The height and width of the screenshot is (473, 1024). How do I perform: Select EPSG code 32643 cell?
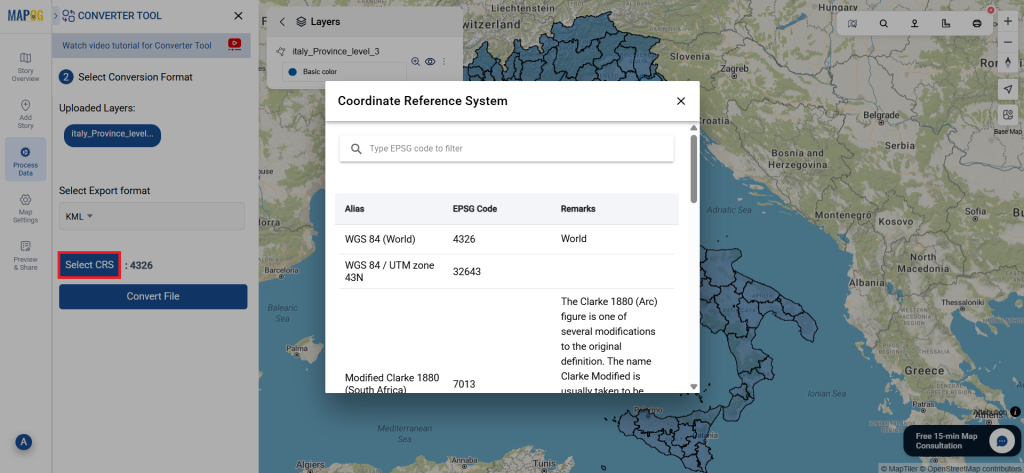click(x=466, y=271)
